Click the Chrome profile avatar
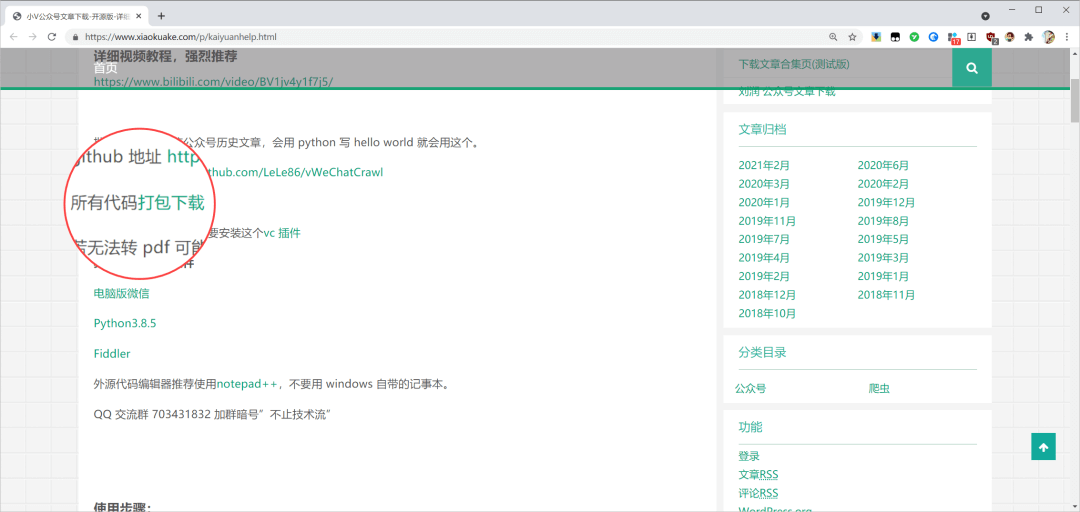The height and width of the screenshot is (512, 1080). pos(1048,37)
